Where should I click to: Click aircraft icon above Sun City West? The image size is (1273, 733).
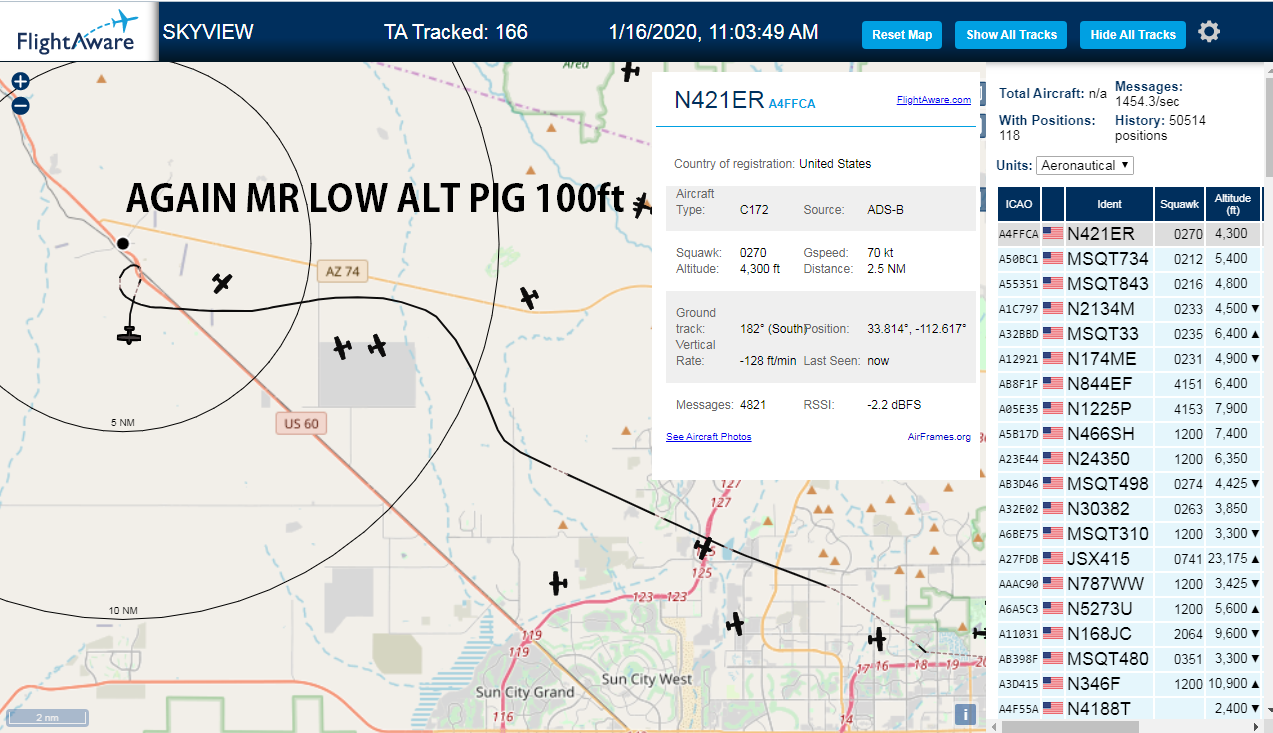tap(735, 624)
